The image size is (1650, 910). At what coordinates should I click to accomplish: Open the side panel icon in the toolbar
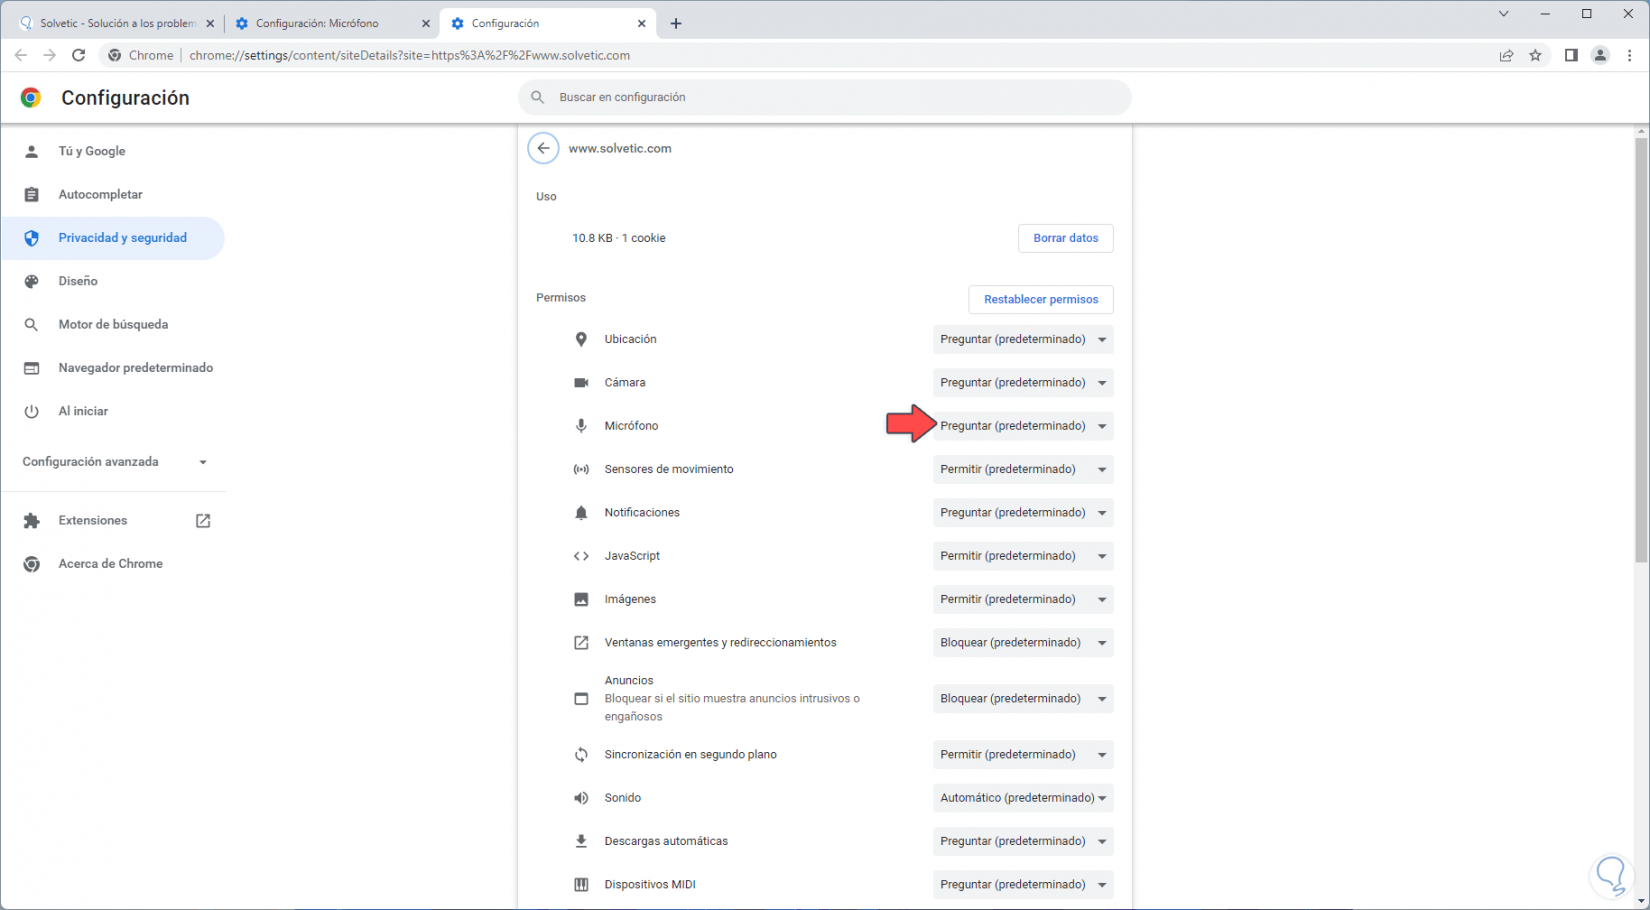click(1571, 56)
